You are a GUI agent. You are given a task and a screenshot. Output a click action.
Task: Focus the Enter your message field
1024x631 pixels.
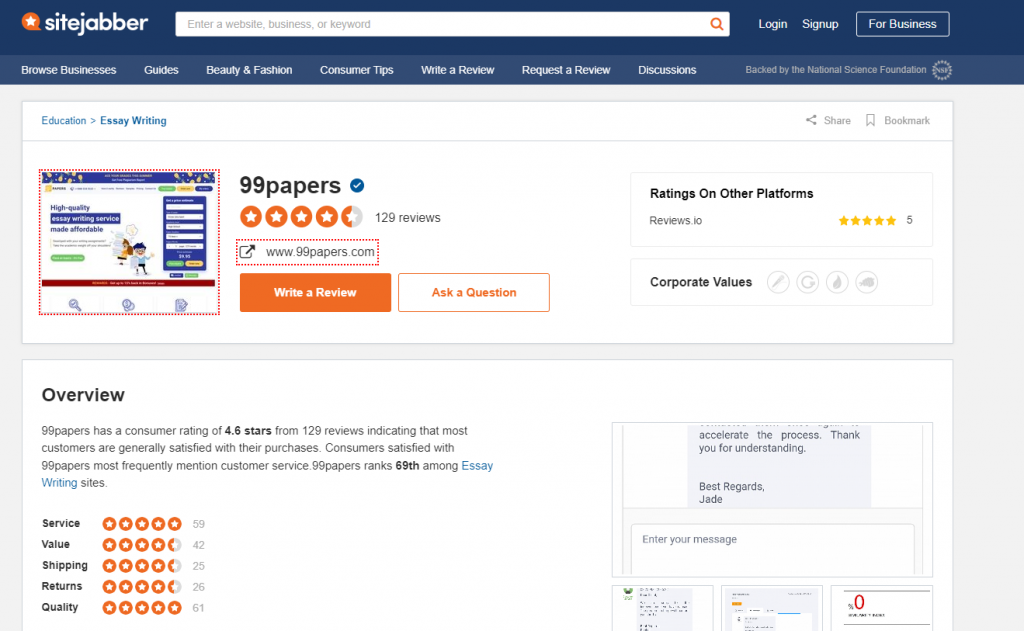(x=773, y=549)
